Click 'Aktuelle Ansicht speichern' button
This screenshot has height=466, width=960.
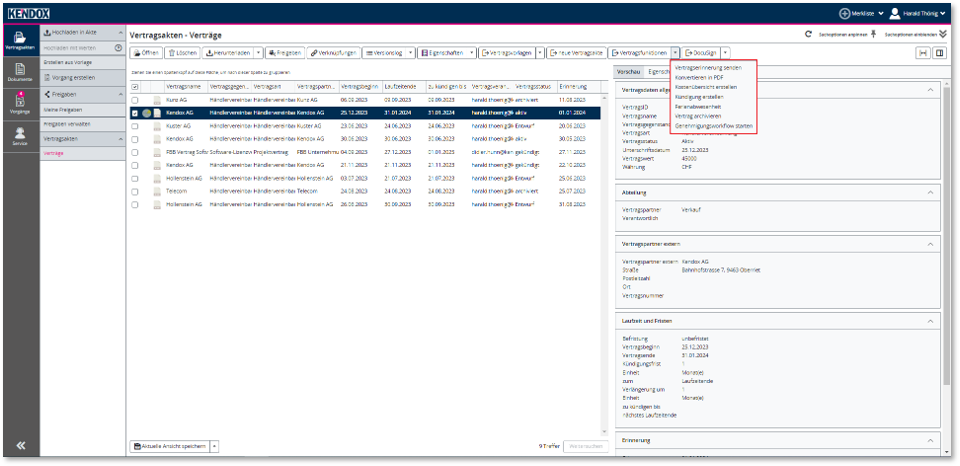[170, 446]
